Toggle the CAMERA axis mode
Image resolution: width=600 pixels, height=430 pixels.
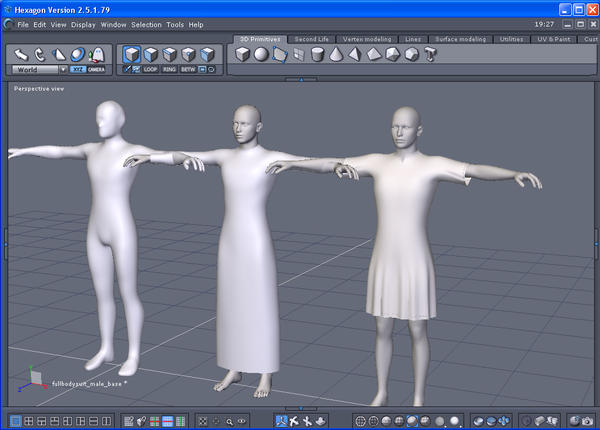tap(97, 70)
